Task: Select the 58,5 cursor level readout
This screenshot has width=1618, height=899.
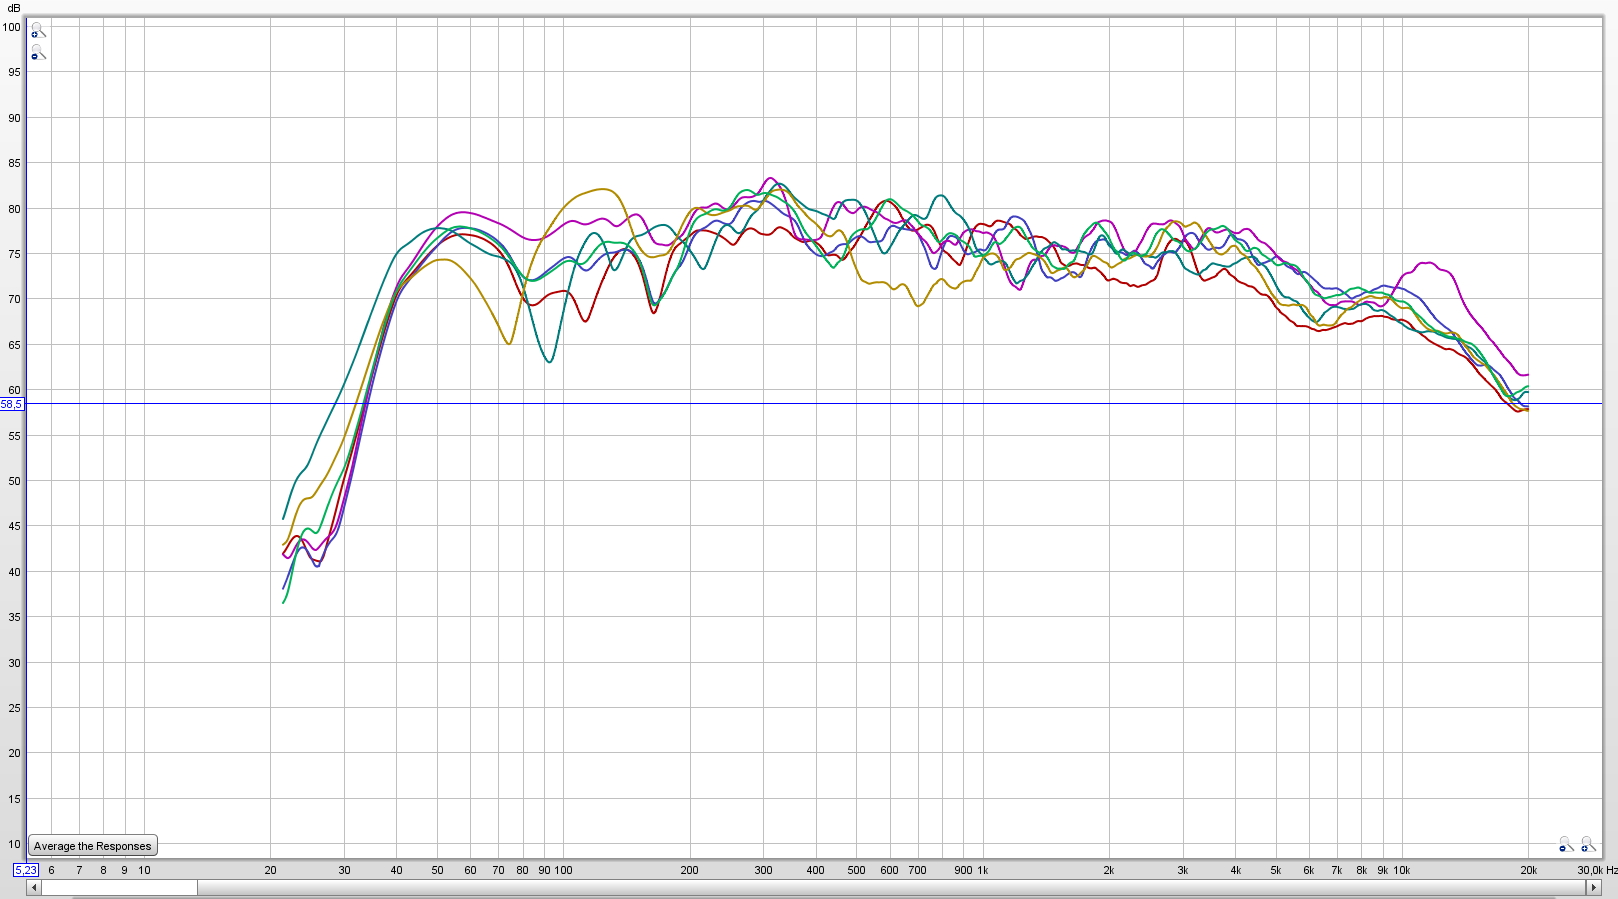Action: [12, 404]
